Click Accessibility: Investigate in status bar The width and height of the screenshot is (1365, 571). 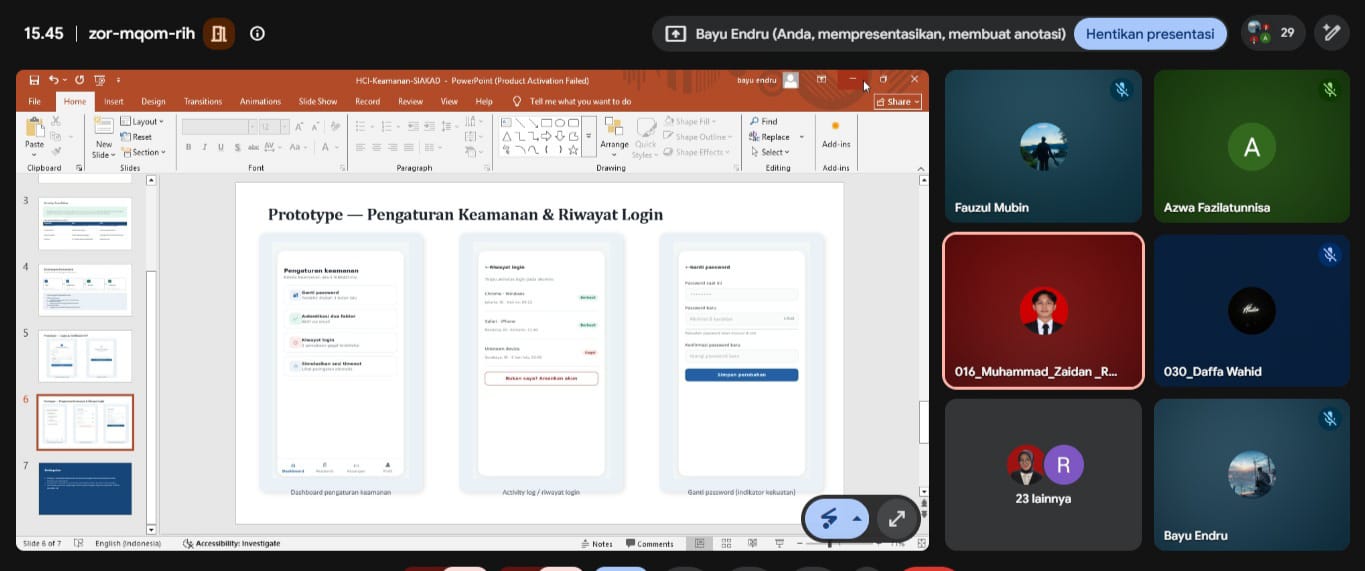click(232, 543)
